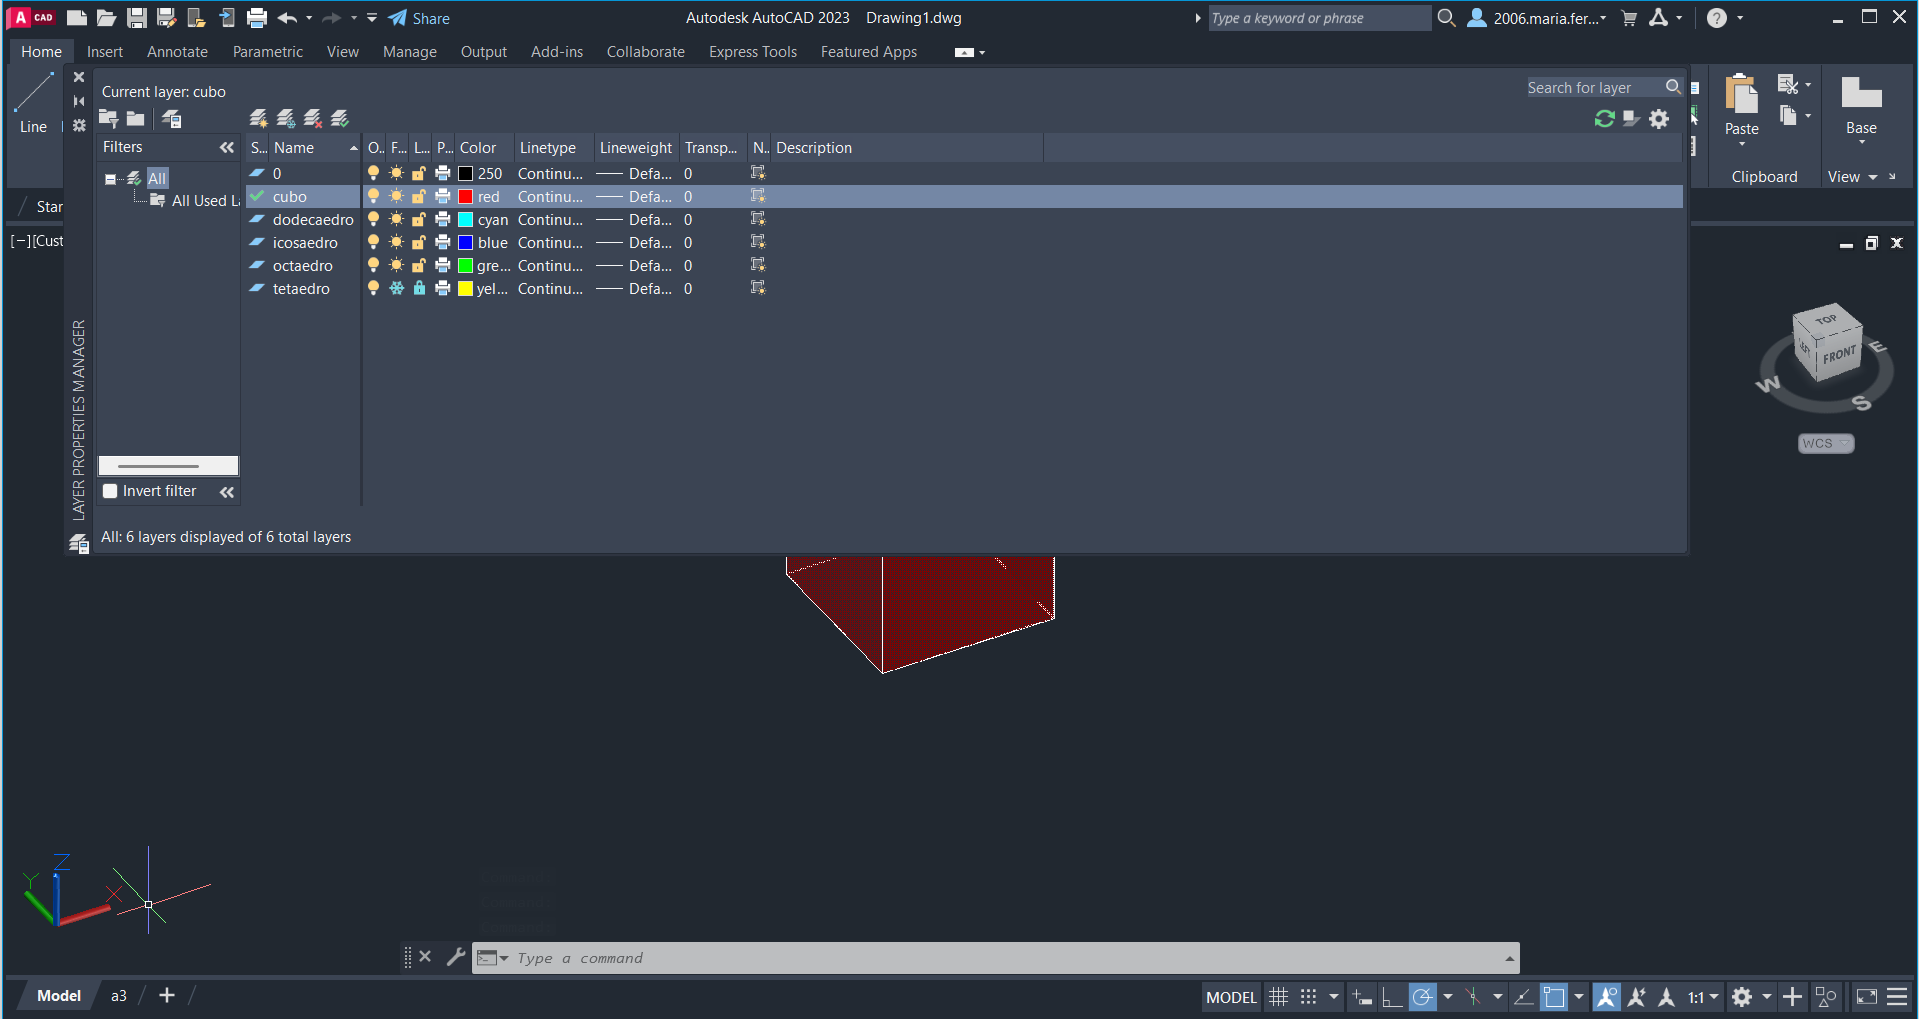Open the Undo history dropdown arrow
1919x1019 pixels.
[309, 18]
